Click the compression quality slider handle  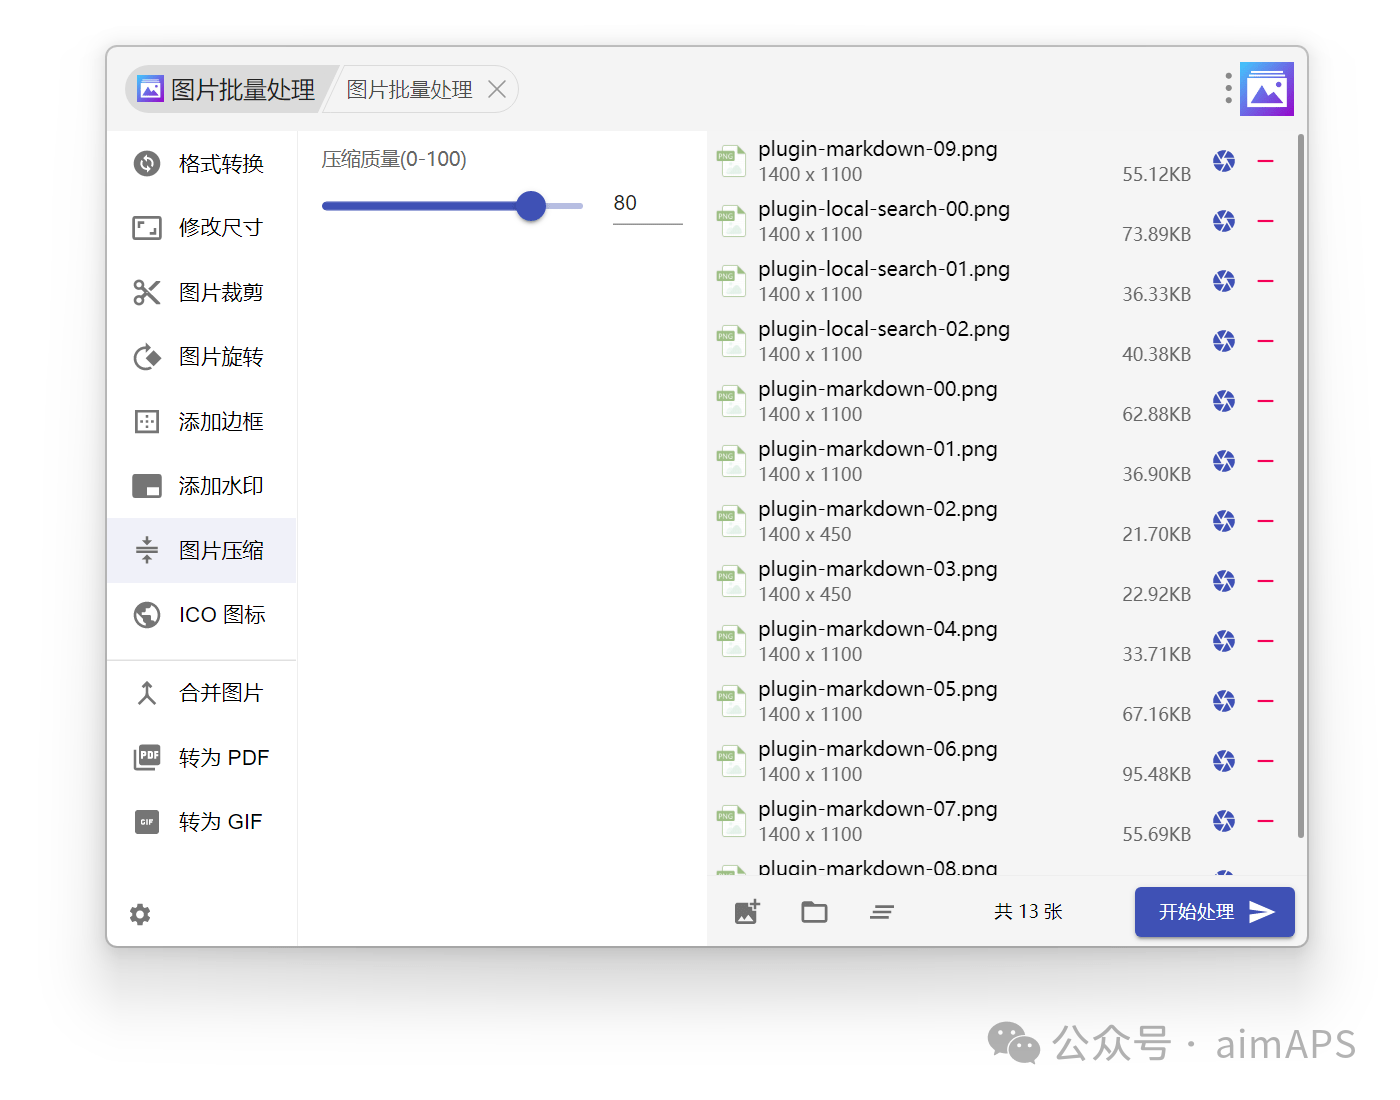pyautogui.click(x=531, y=206)
